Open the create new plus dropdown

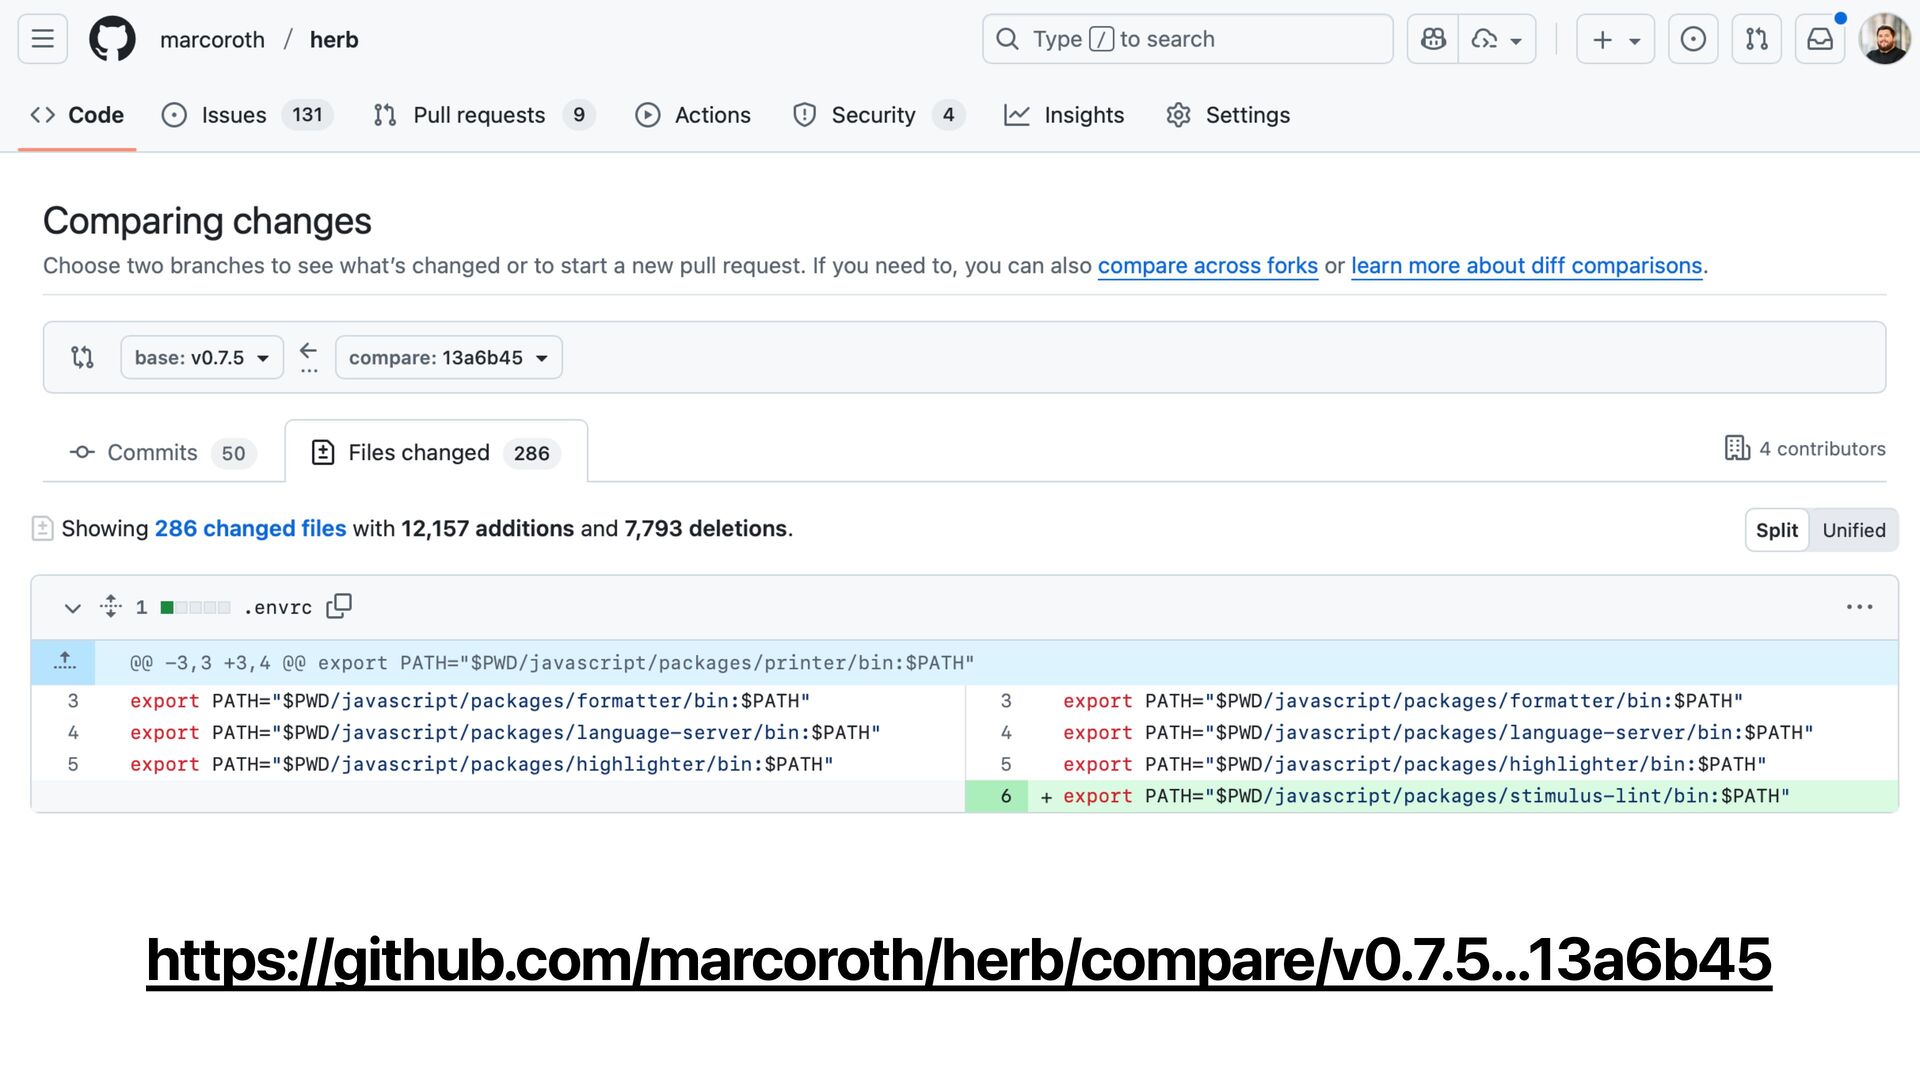1615,39
